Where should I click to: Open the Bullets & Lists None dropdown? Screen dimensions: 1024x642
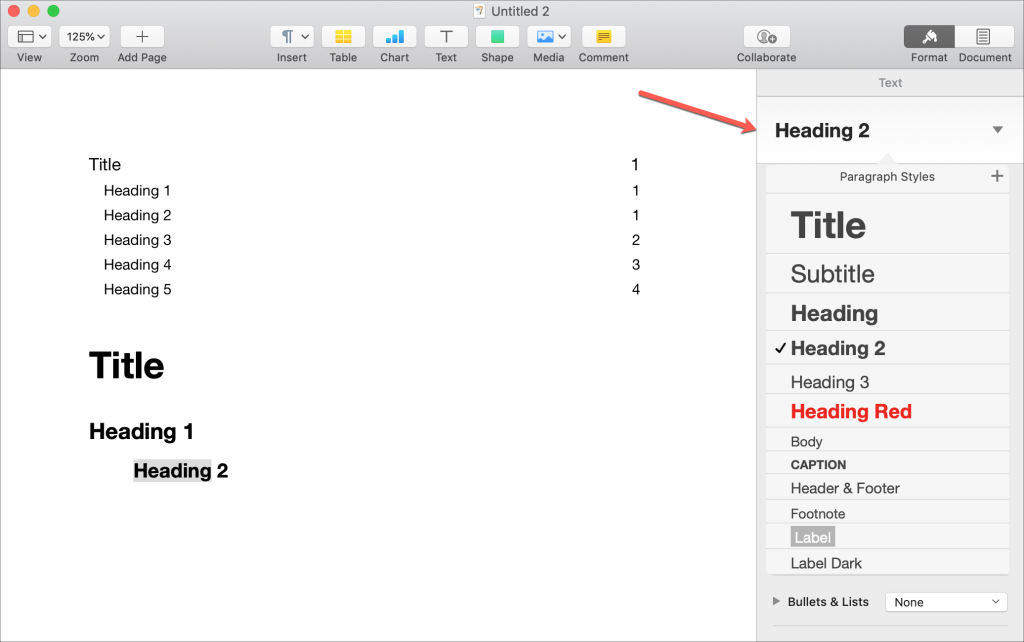(946, 602)
